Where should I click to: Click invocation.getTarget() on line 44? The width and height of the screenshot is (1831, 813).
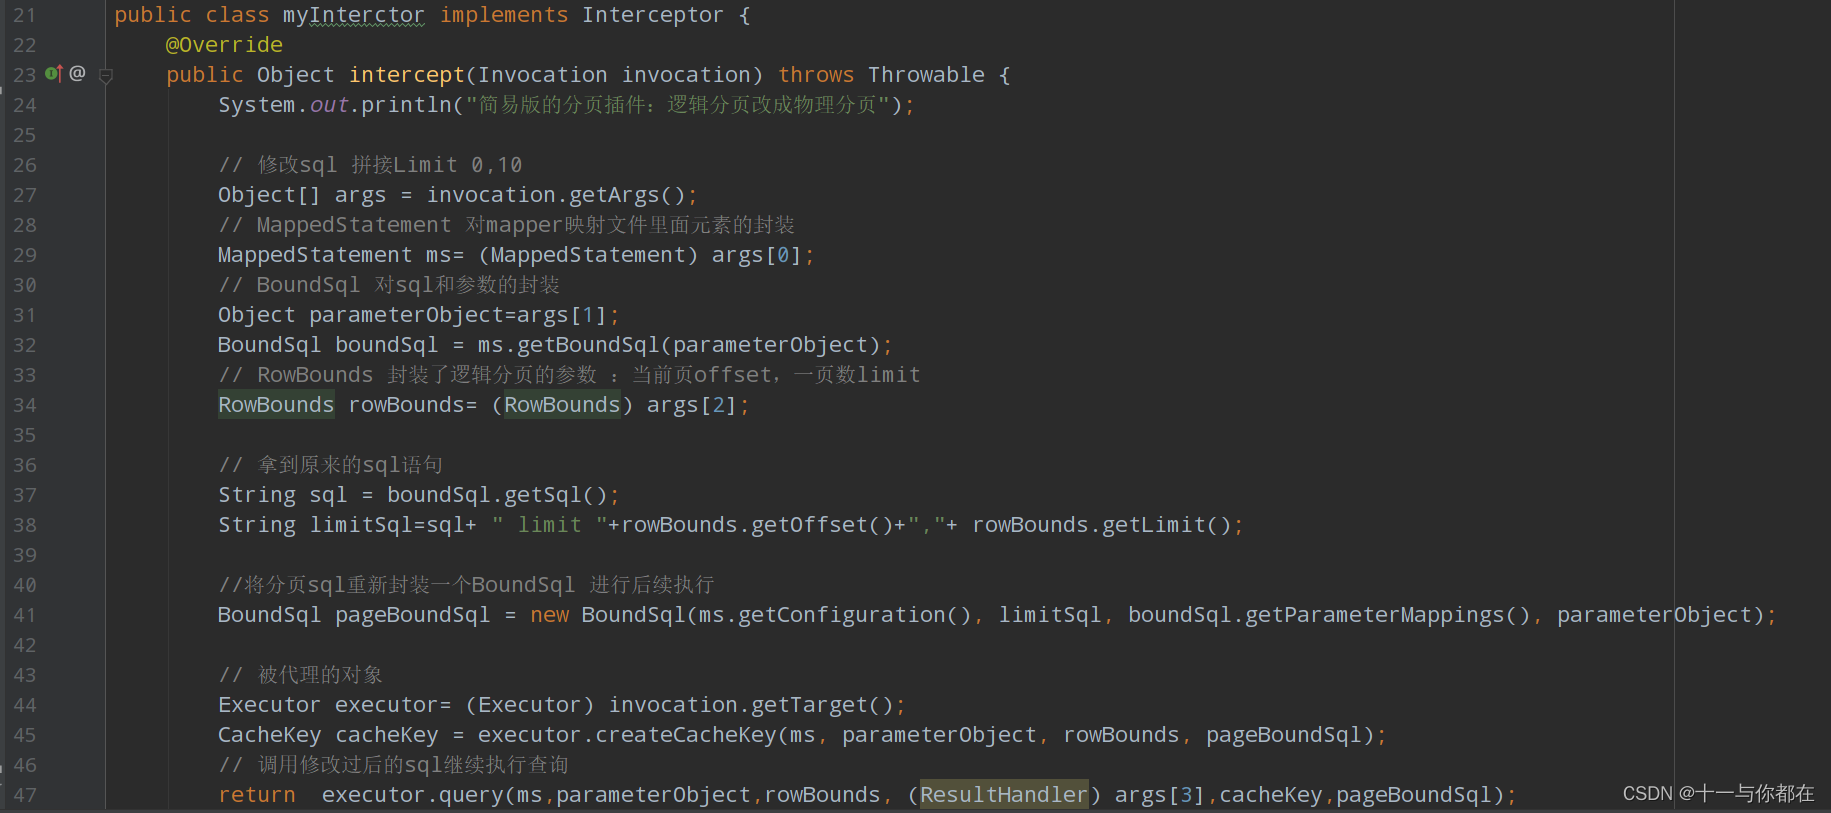[751, 705]
